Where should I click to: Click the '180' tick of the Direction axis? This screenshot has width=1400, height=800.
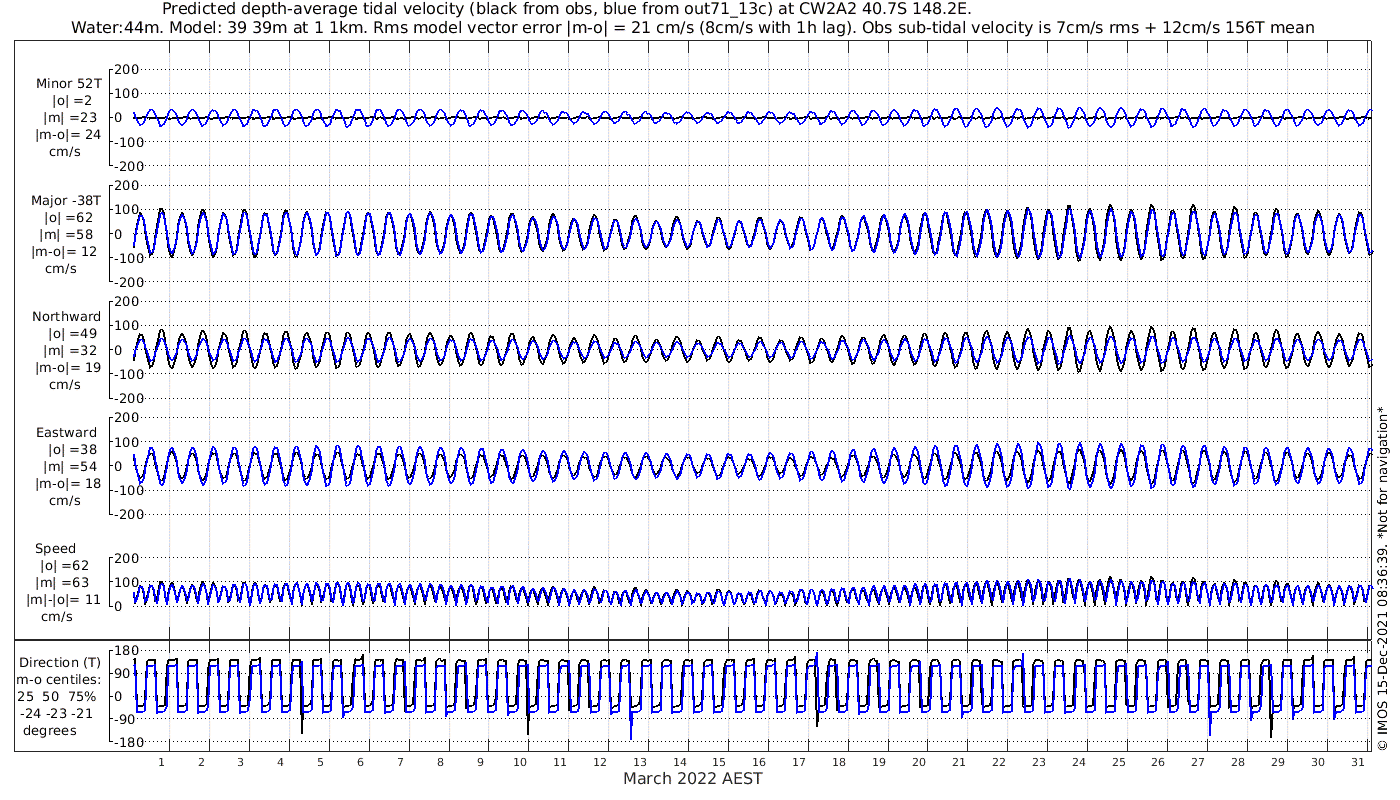128,651
